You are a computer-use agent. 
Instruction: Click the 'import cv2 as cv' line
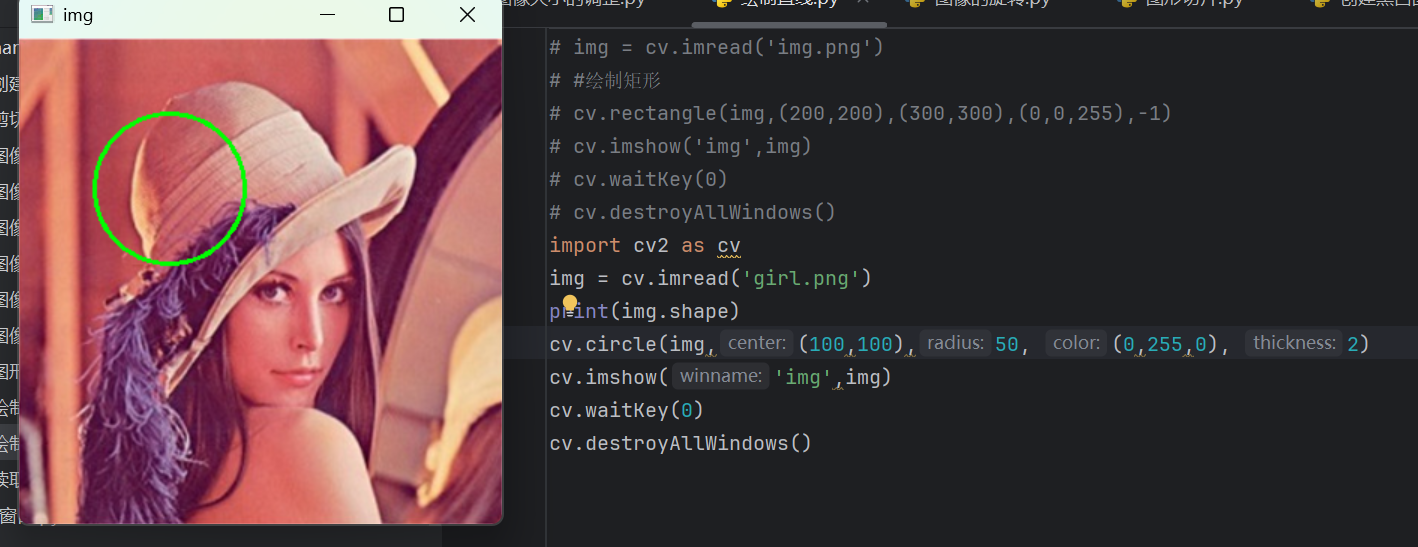645,245
